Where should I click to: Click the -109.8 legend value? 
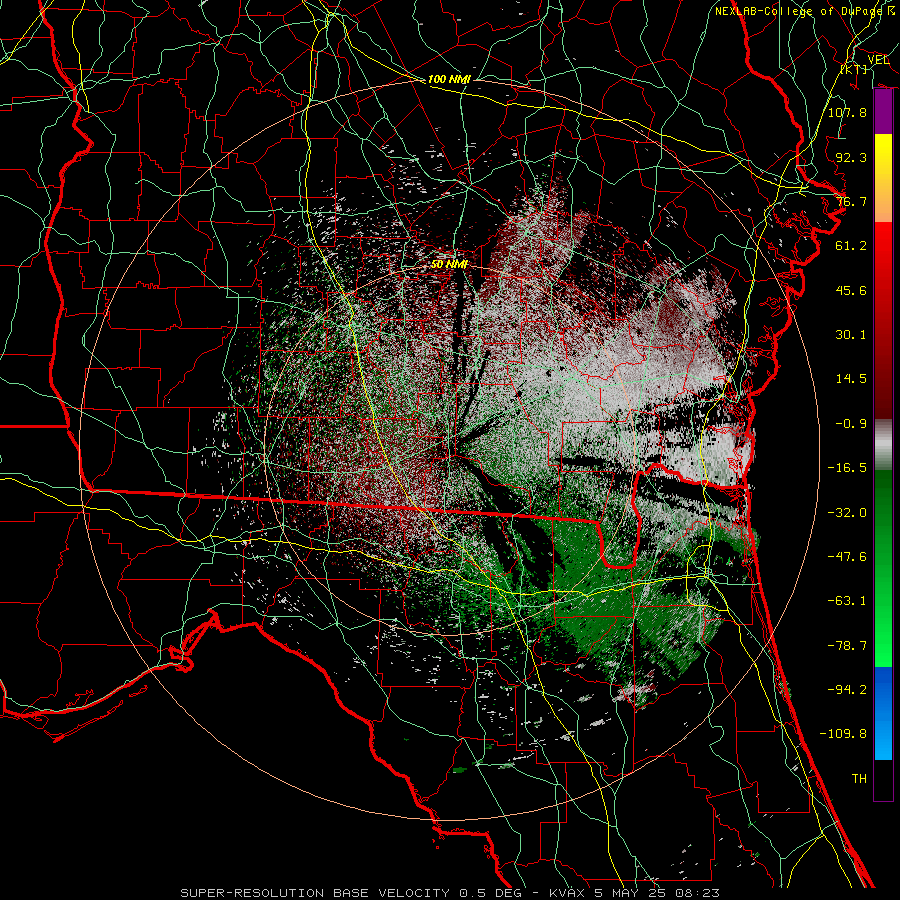(x=843, y=734)
